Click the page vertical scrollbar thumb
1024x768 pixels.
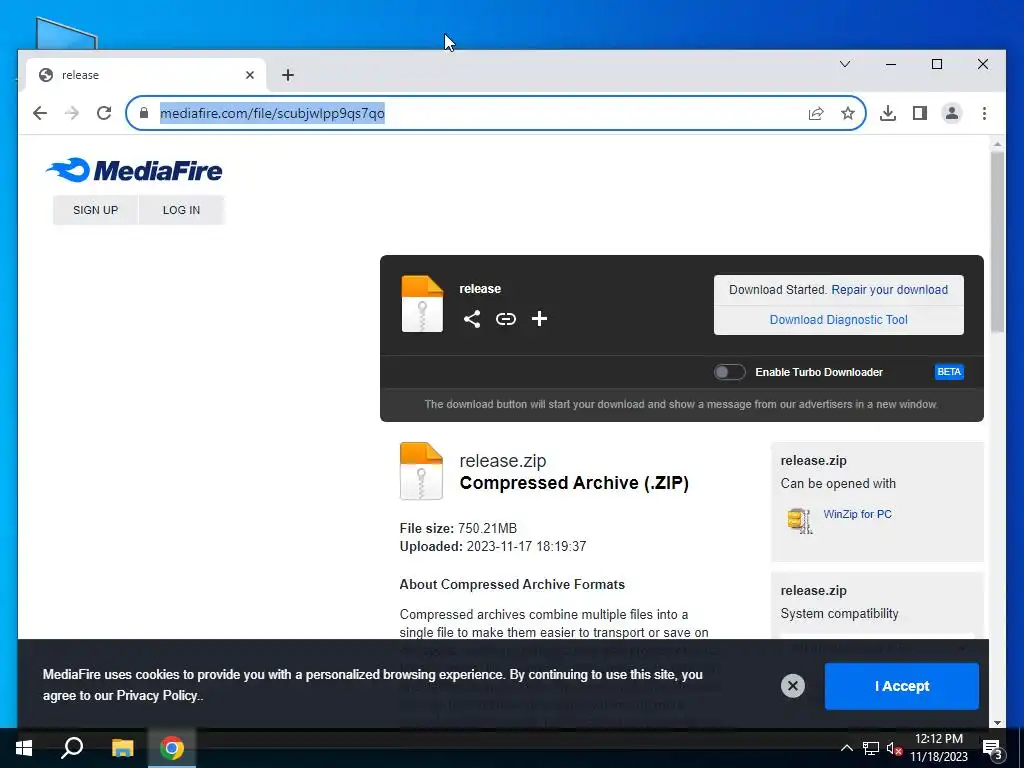(x=997, y=242)
